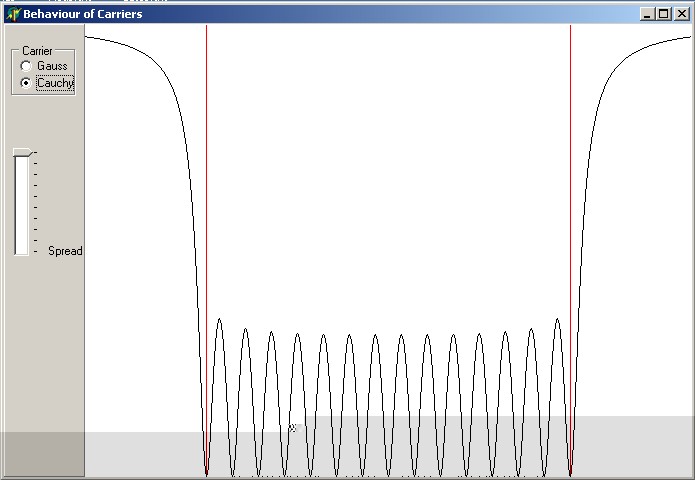Screen dimensions: 695x480
Task: Click the app icon in the title bar
Action: coord(13,14)
